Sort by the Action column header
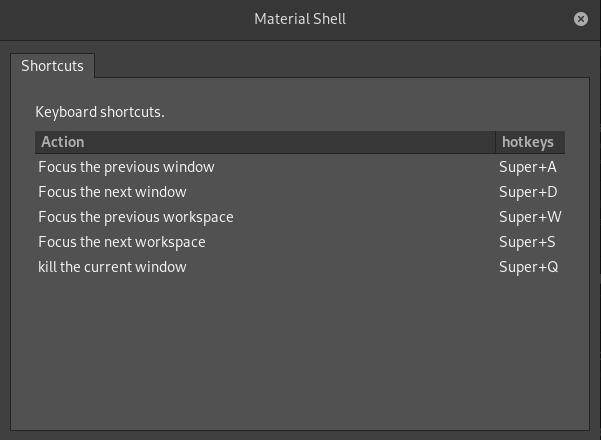The width and height of the screenshot is (601, 440). [x=264, y=142]
